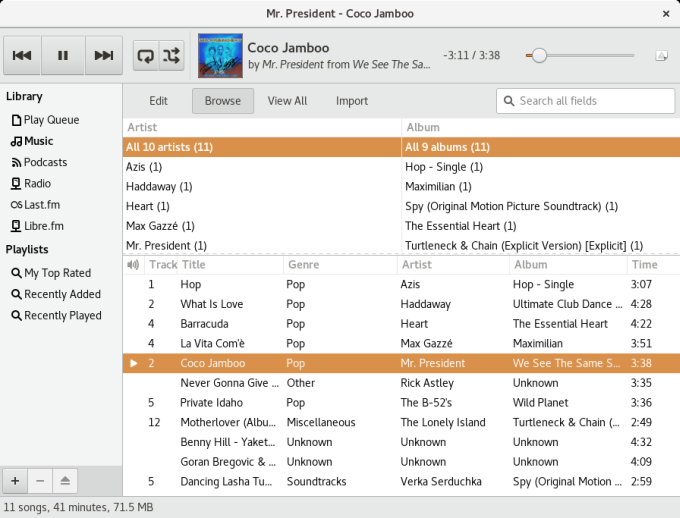680x518 pixels.
Task: Select the playing song Coco Jamboo
Action: [402, 363]
